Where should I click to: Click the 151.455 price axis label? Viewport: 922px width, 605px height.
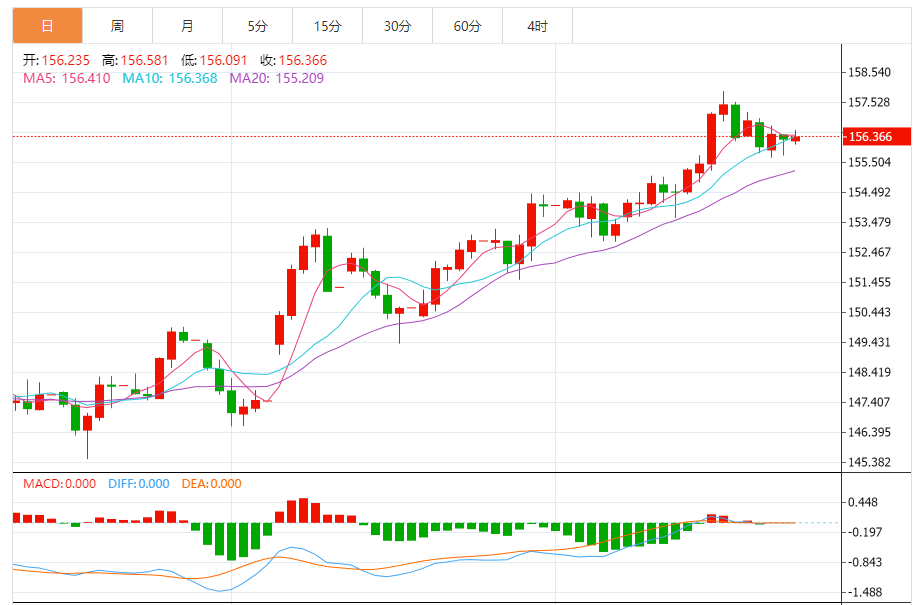click(x=869, y=282)
